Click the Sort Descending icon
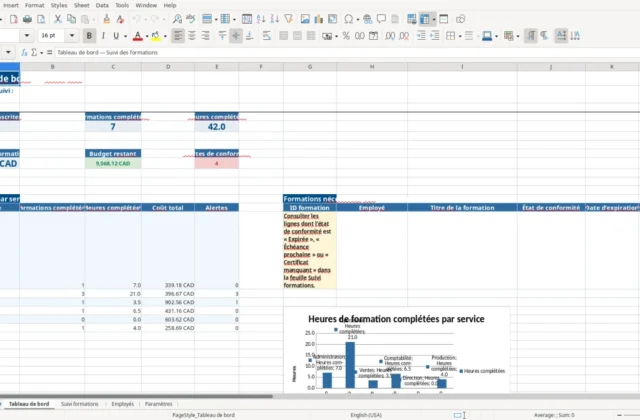640x420 pixels. (275, 19)
